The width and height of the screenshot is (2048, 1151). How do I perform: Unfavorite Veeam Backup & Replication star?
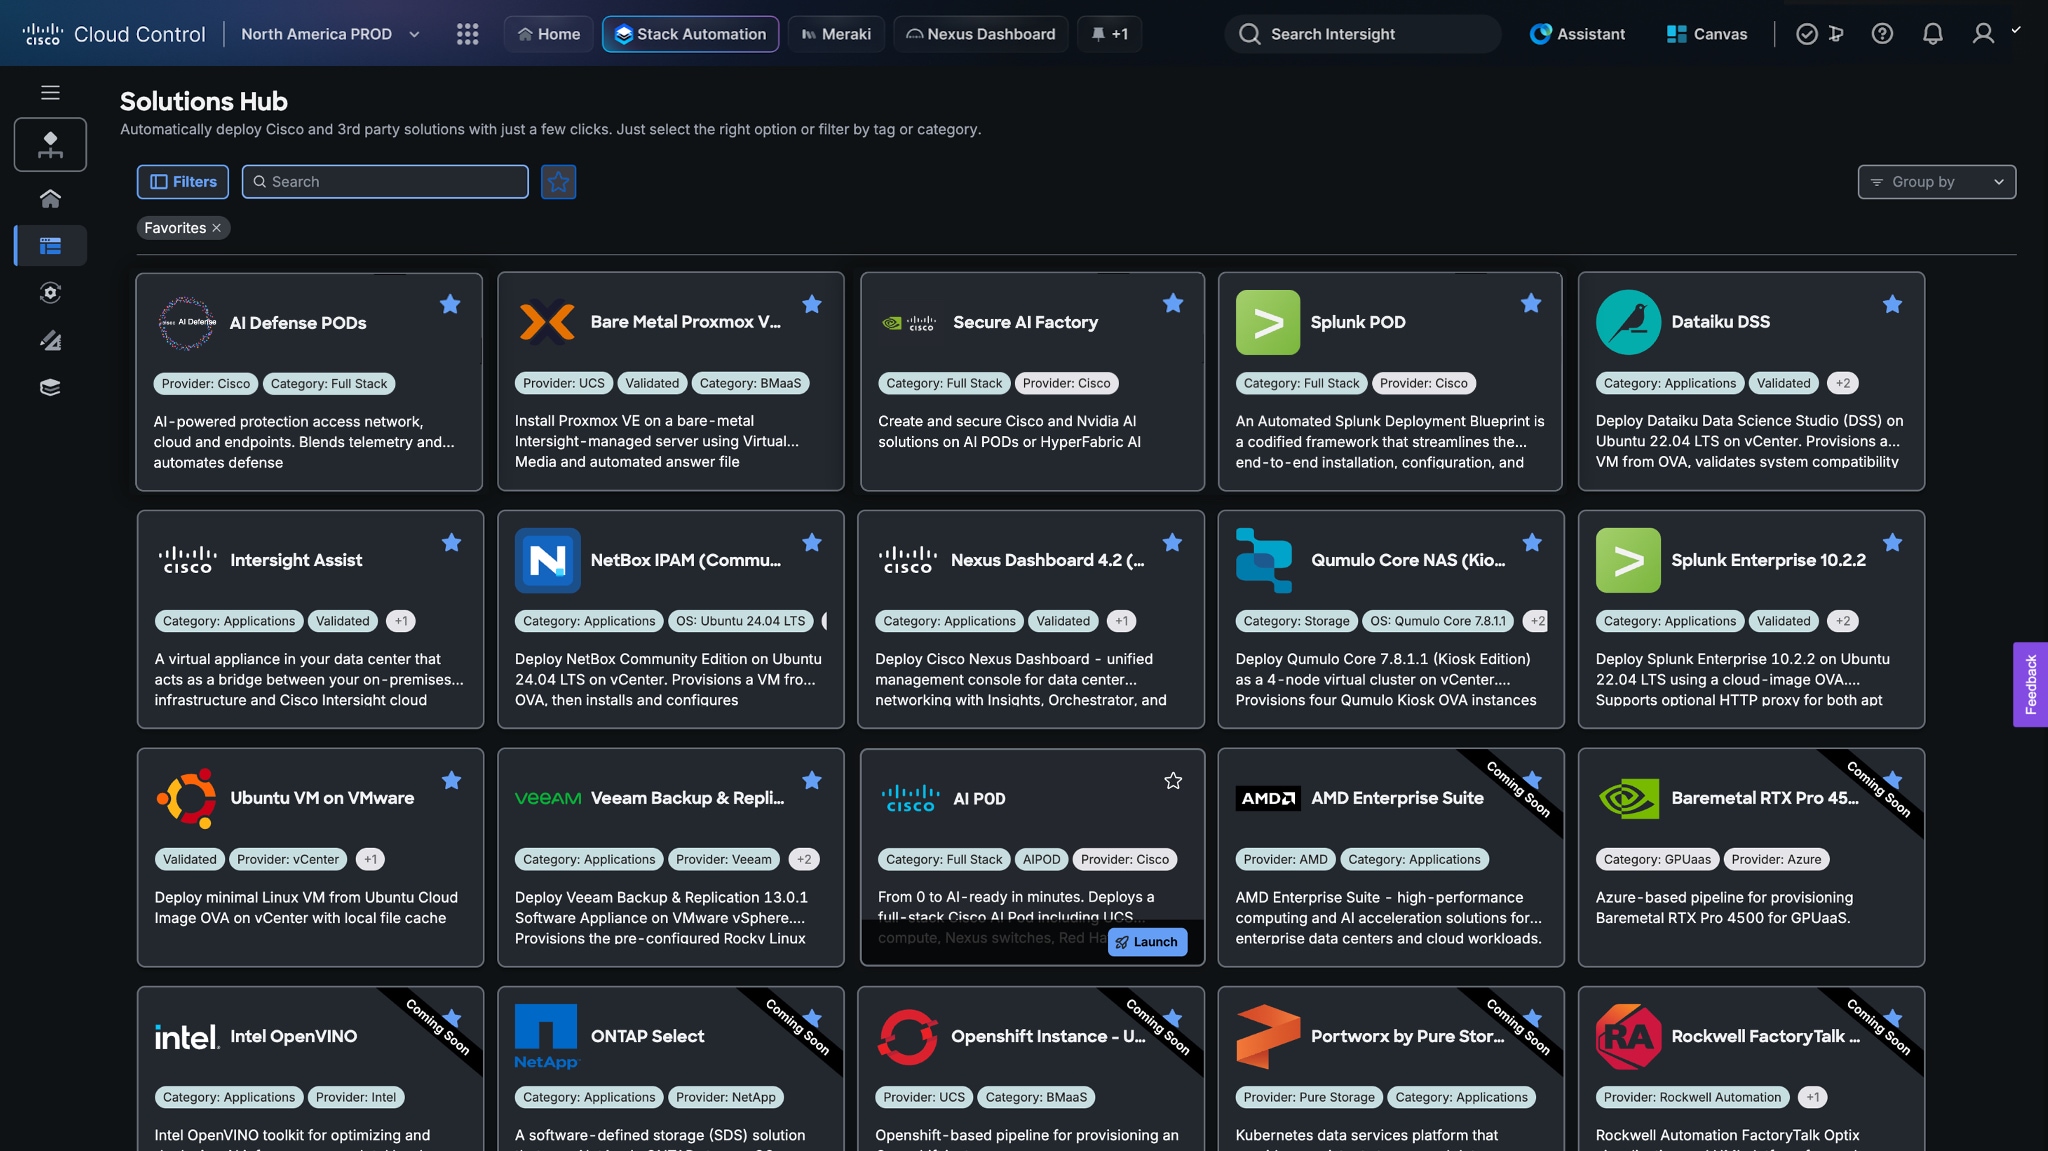pyautogui.click(x=812, y=780)
